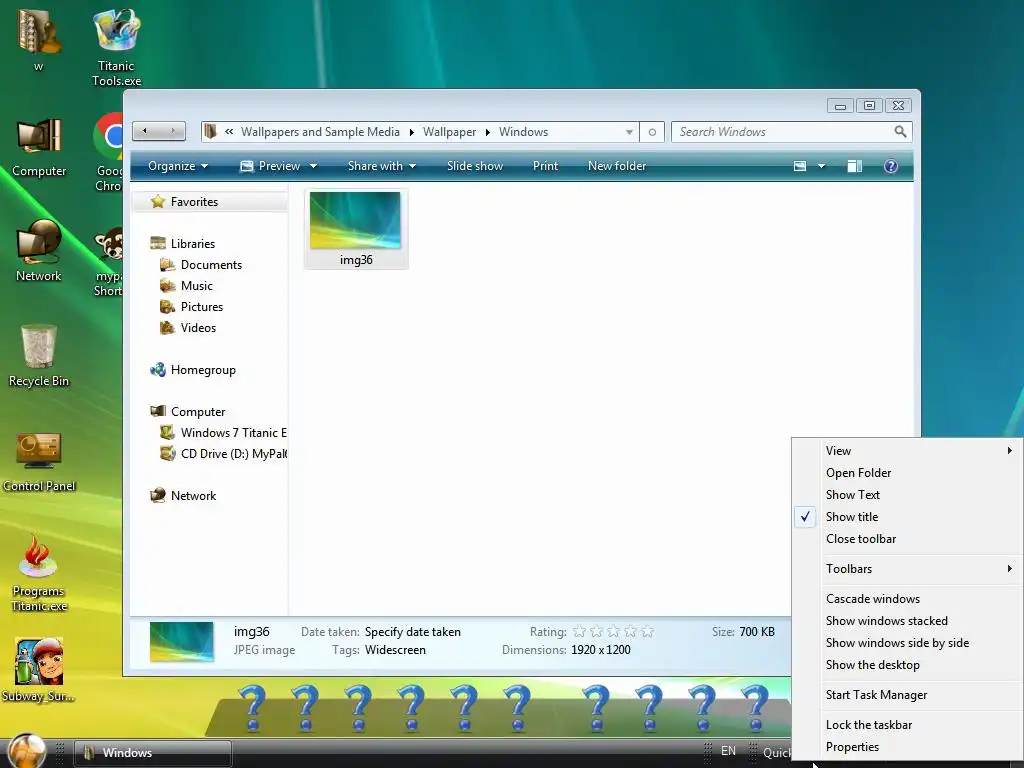Select the Network desktop icon
The image size is (1024, 768).
(39, 251)
